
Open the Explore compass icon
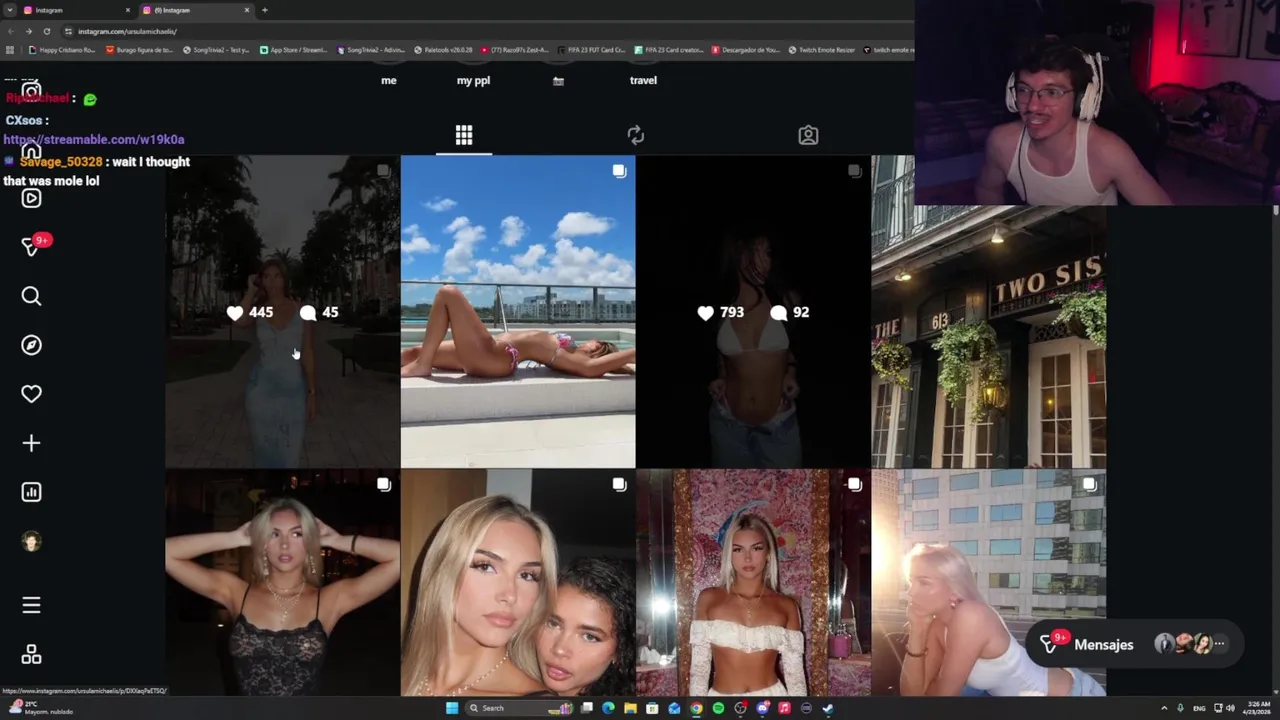pyautogui.click(x=31, y=345)
